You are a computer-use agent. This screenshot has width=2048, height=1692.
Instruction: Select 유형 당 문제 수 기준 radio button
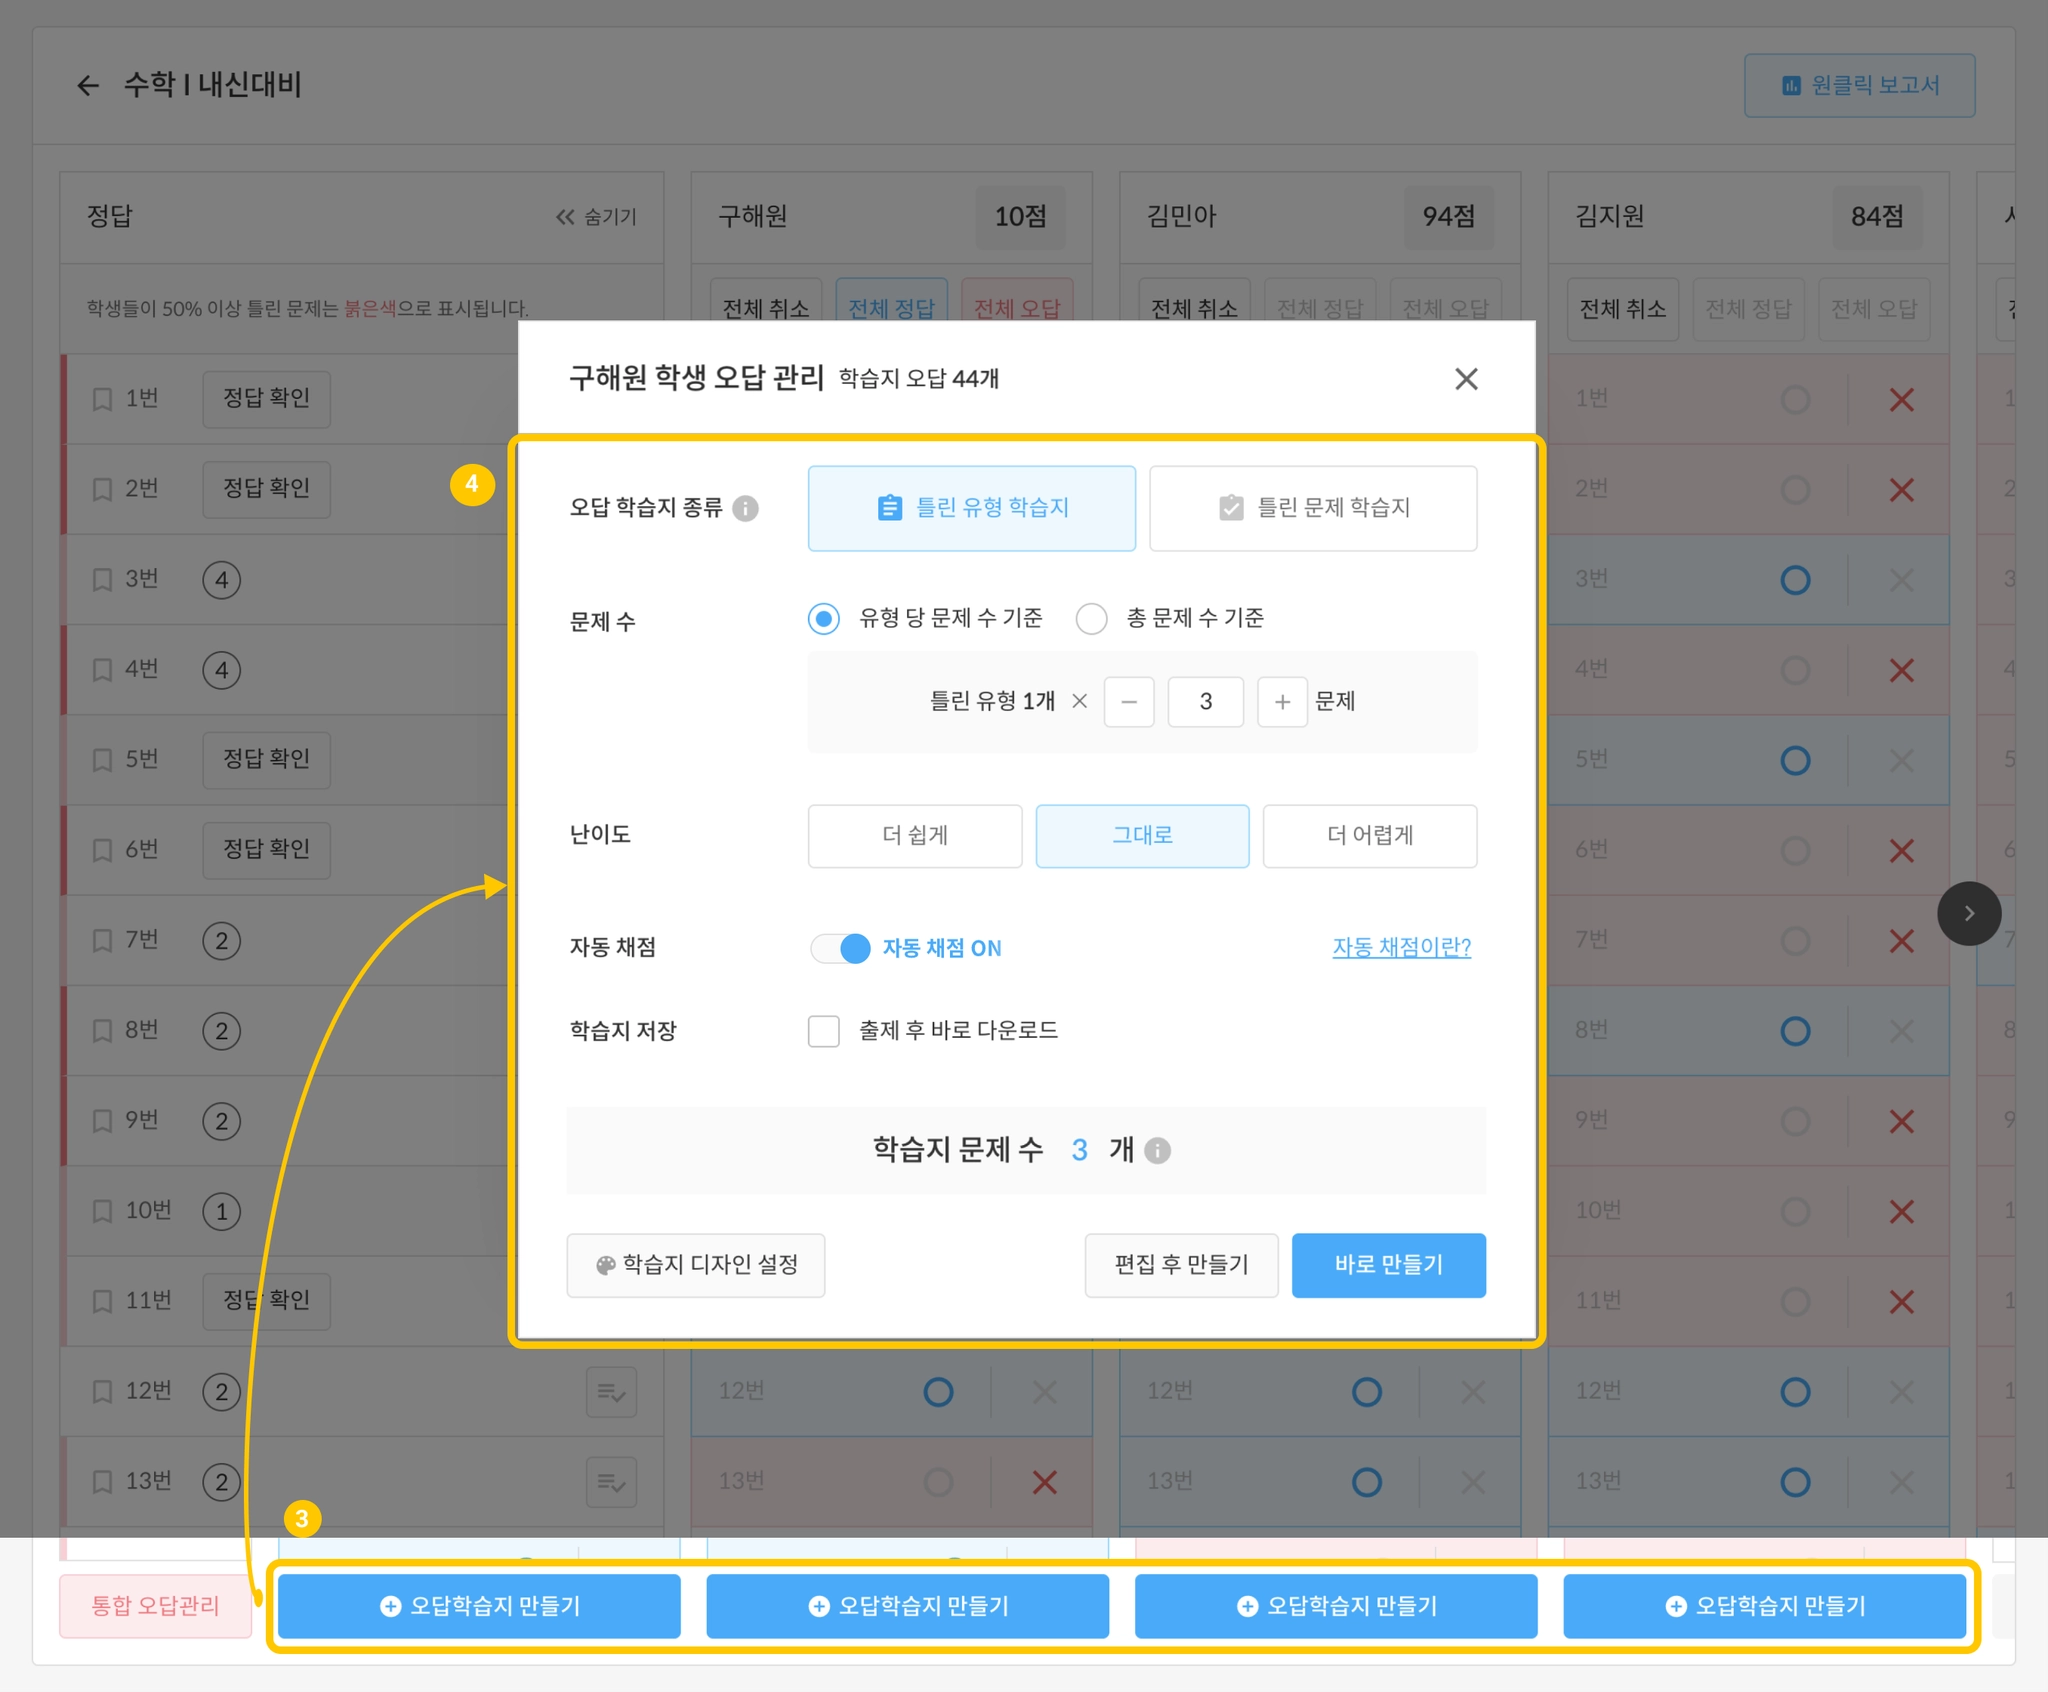824,619
